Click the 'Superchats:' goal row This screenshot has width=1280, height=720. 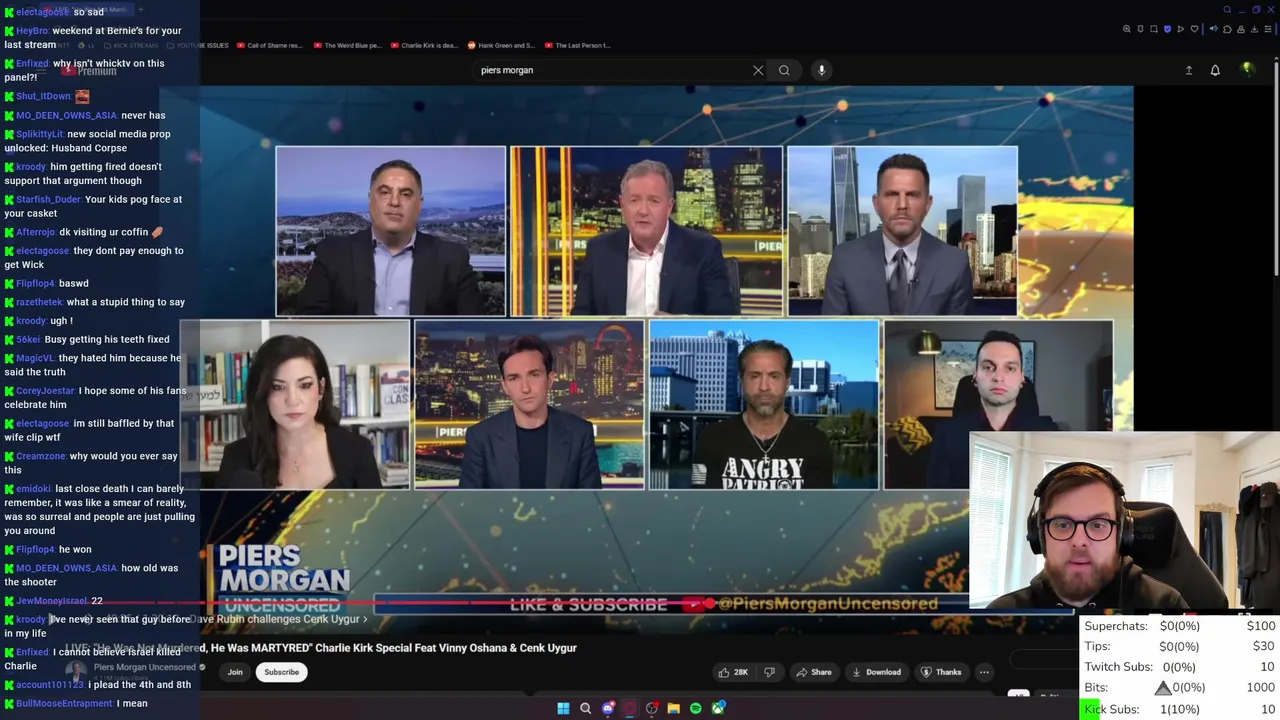pyautogui.click(x=1180, y=626)
